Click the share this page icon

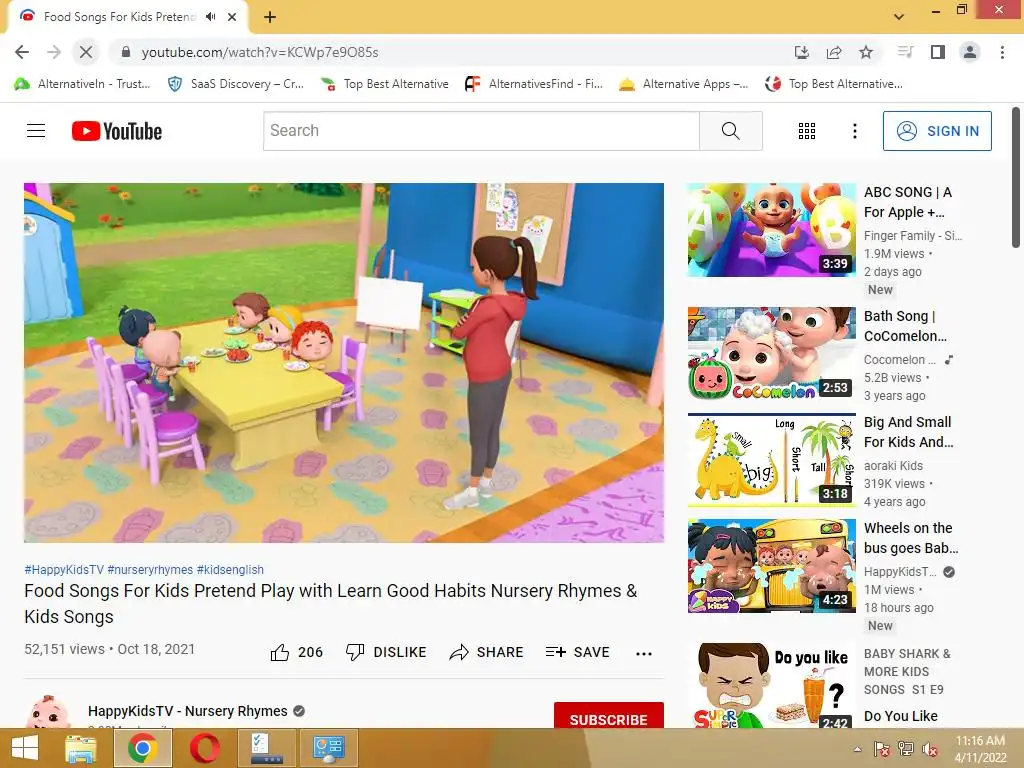coord(834,52)
